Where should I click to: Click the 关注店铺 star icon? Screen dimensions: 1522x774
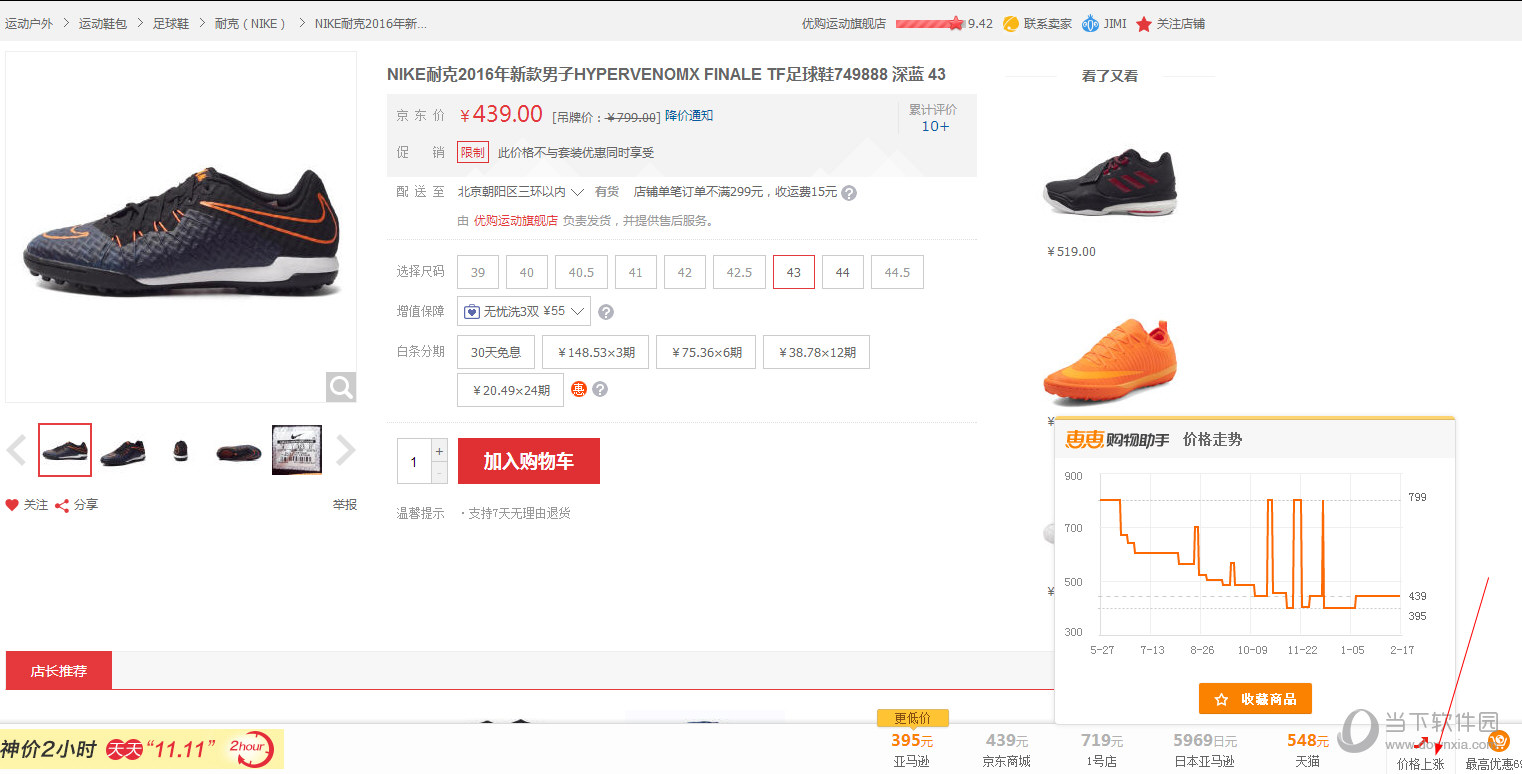[x=1144, y=24]
